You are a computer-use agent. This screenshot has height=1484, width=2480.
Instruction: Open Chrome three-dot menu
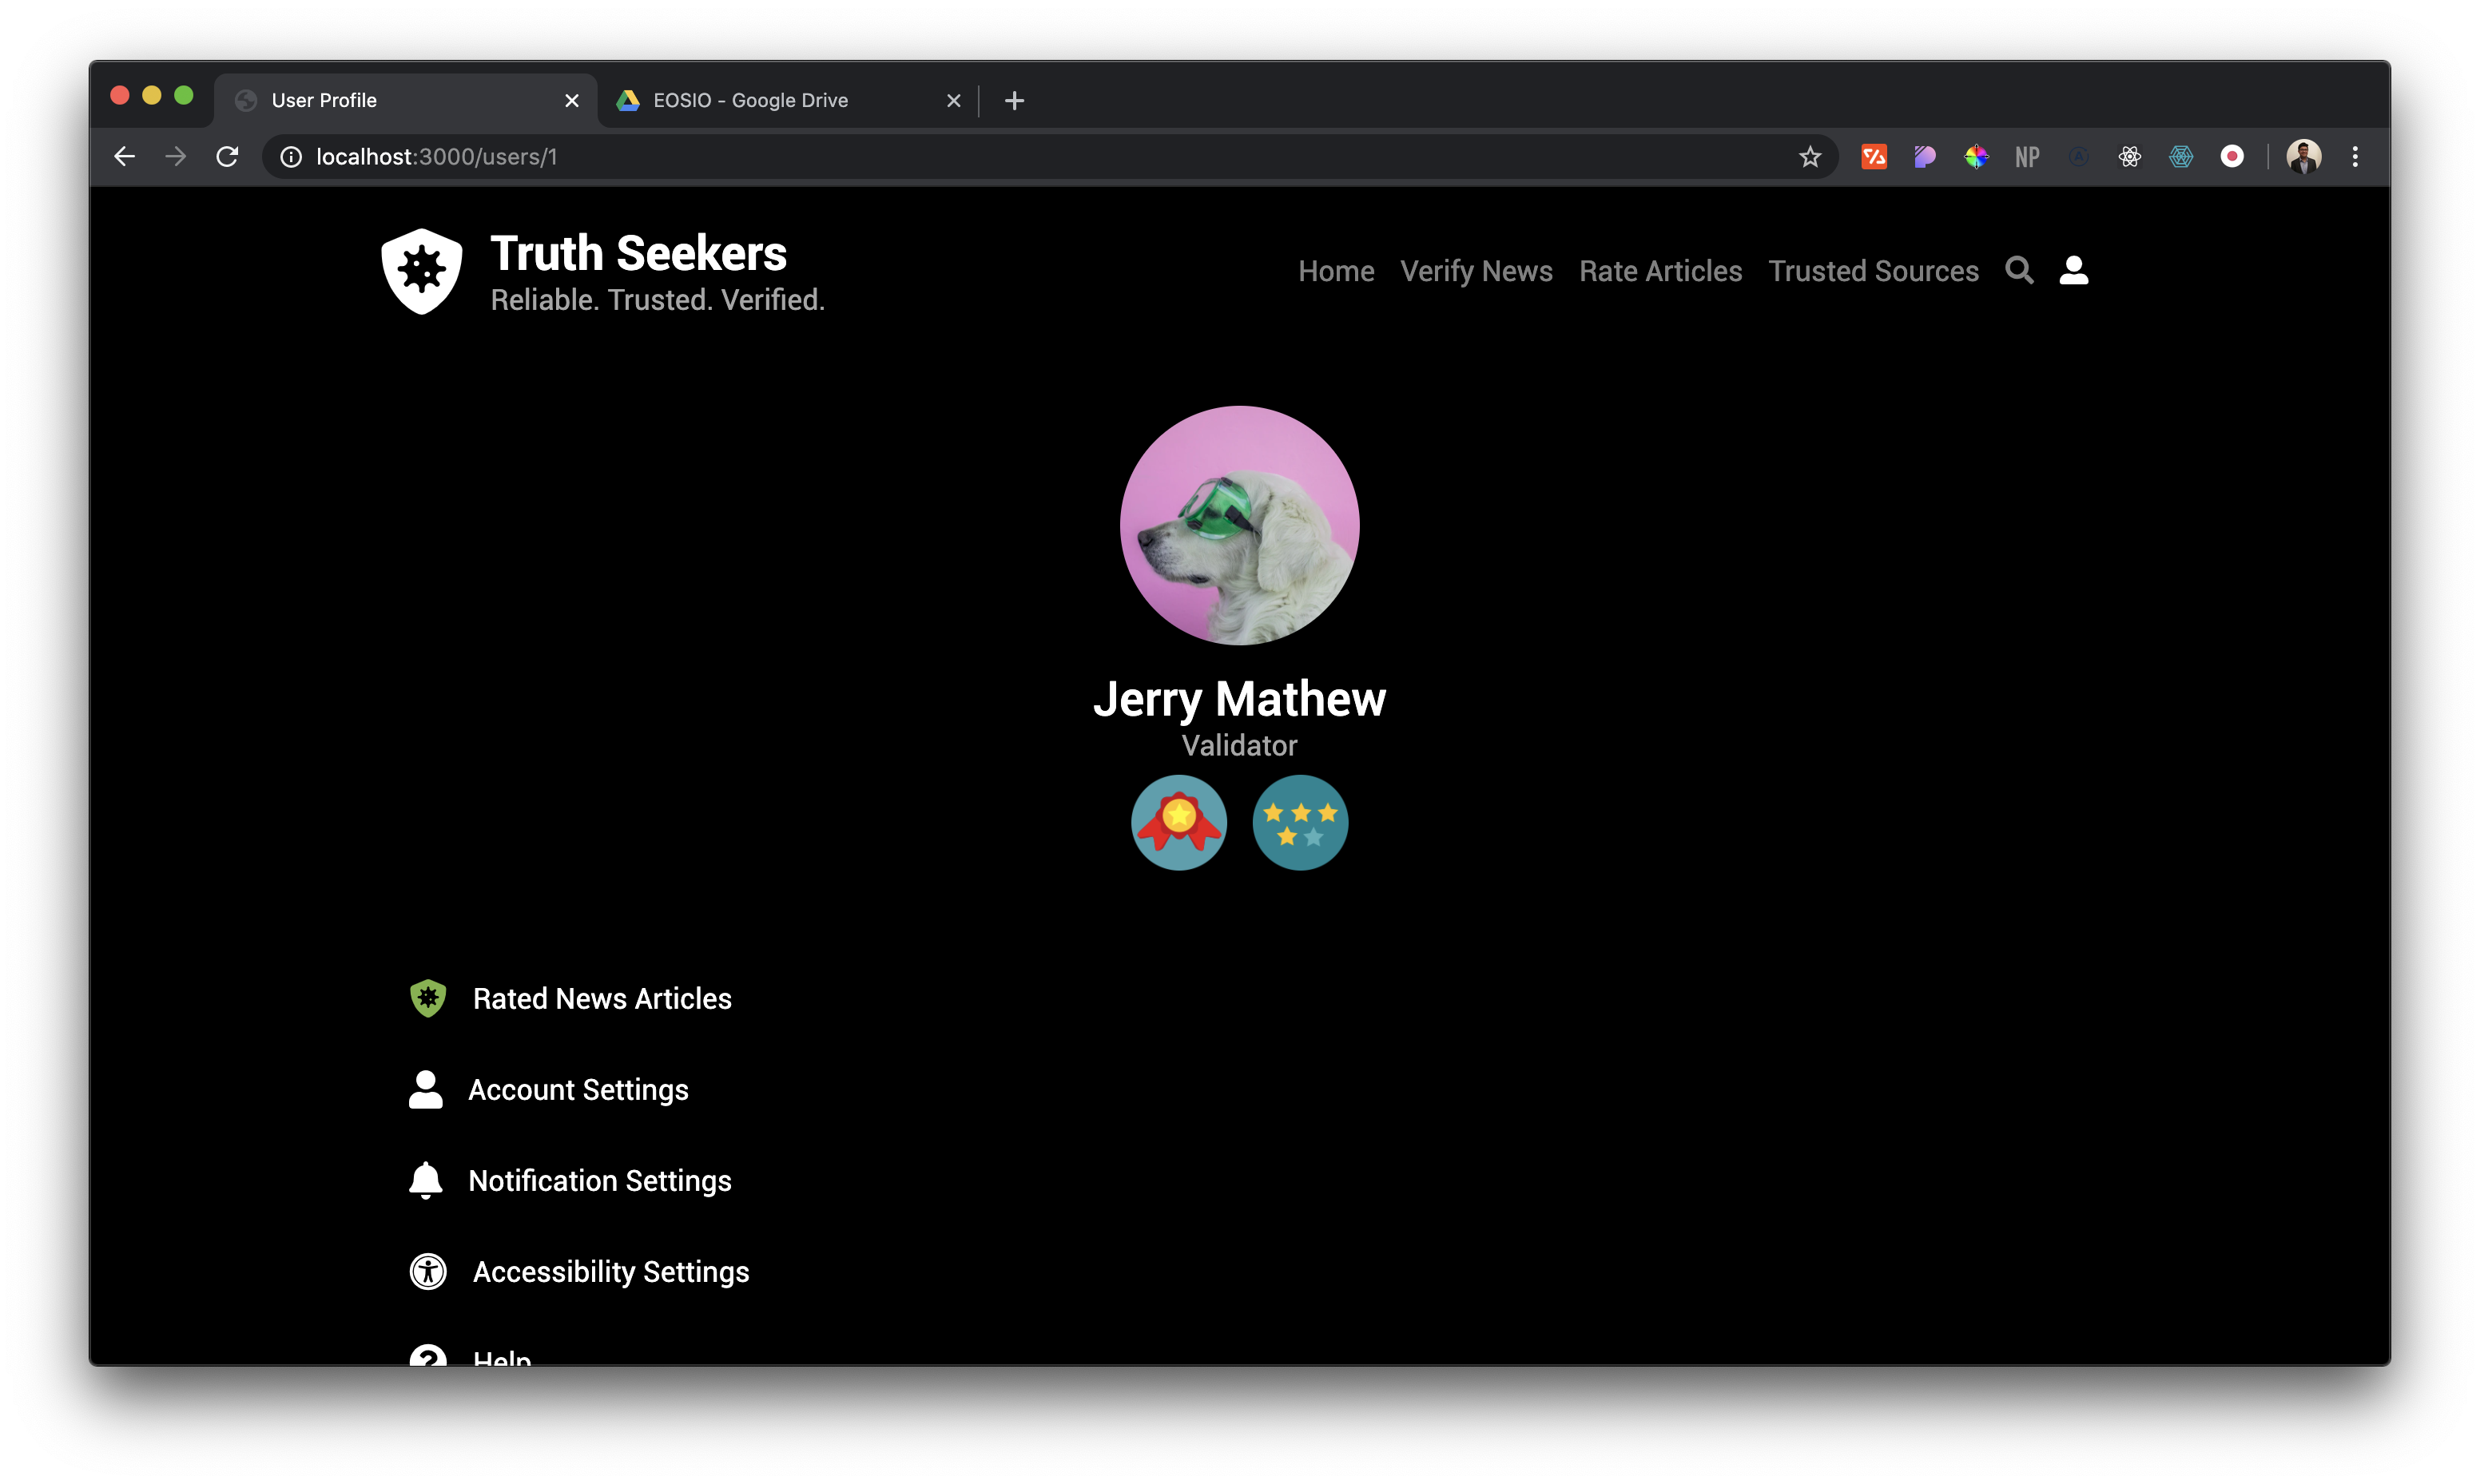pos(2355,157)
